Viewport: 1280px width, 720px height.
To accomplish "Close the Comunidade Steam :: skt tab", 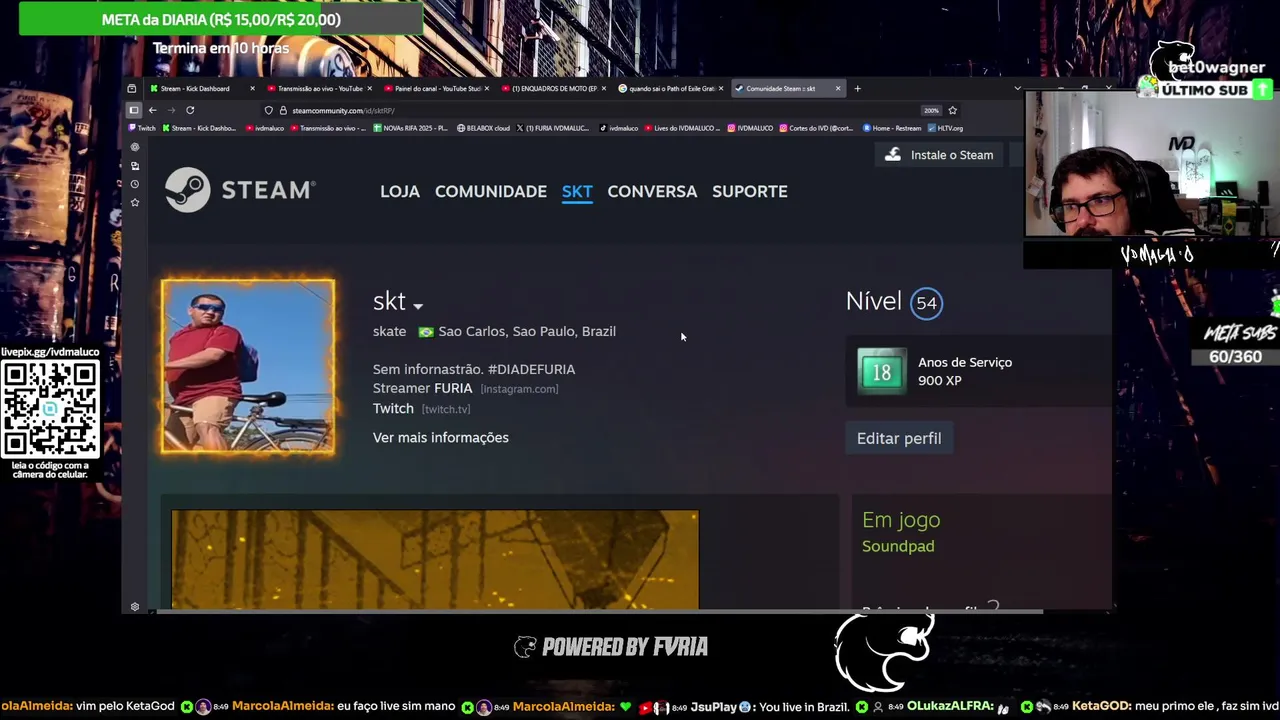I will click(x=838, y=88).
